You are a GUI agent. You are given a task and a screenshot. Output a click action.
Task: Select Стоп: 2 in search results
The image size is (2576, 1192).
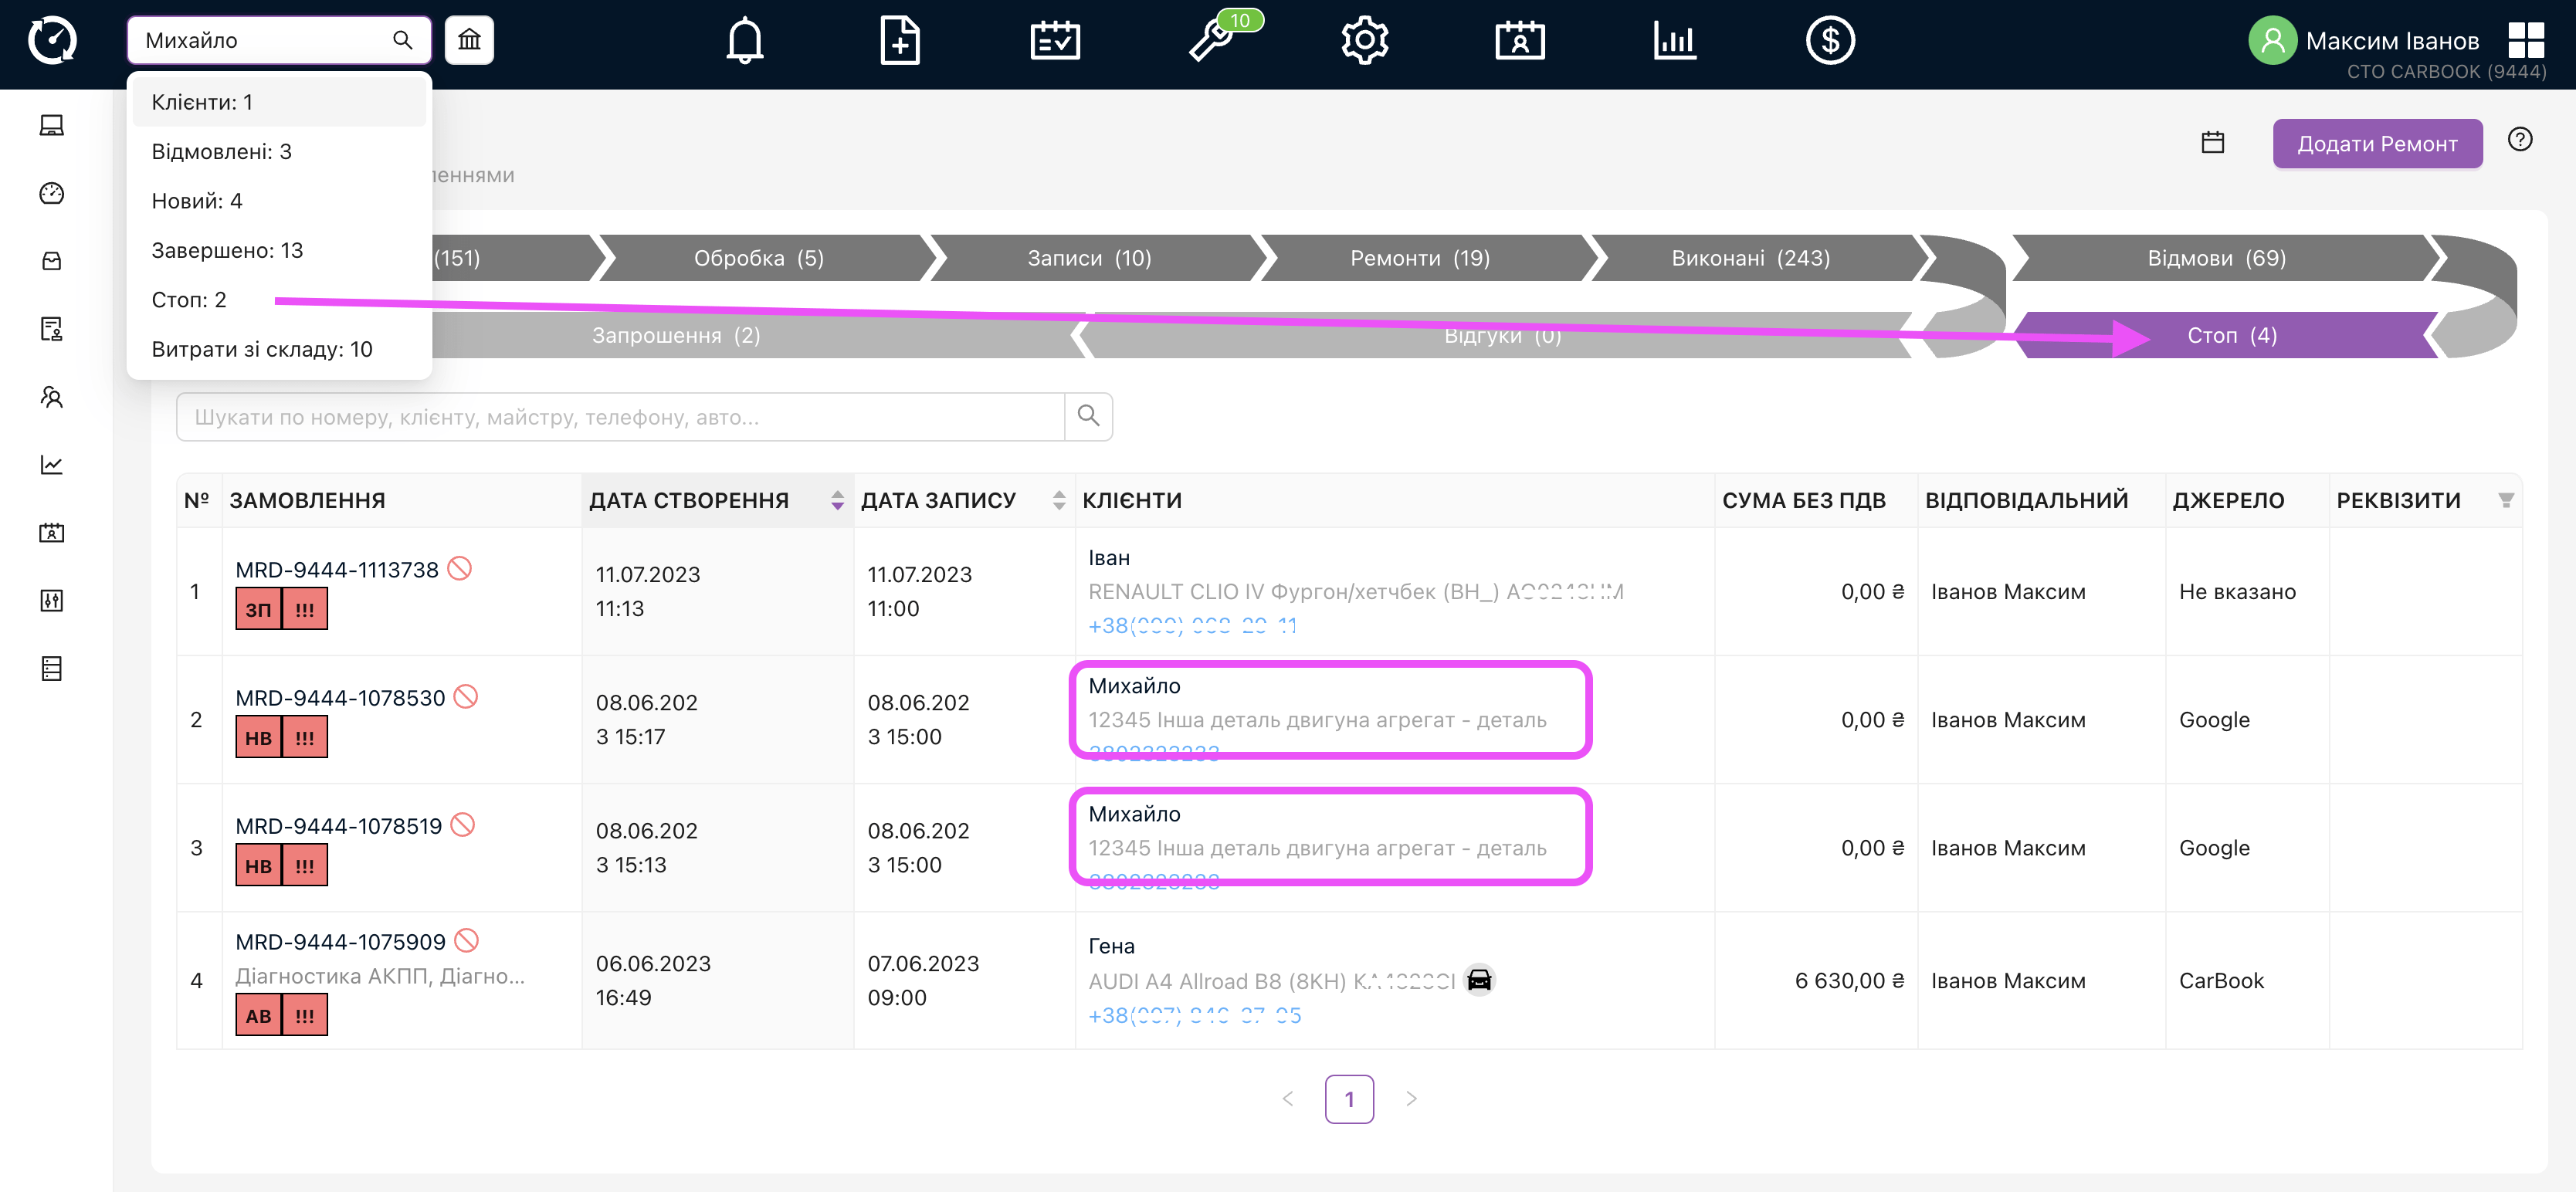[279, 299]
